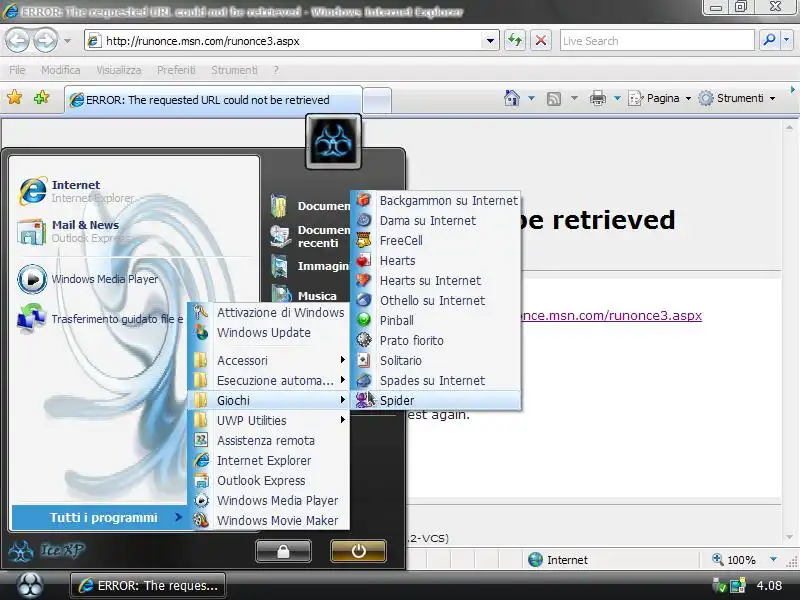Click the Refresh button beside address bar
This screenshot has height=600, width=800.
pyautogui.click(x=515, y=40)
